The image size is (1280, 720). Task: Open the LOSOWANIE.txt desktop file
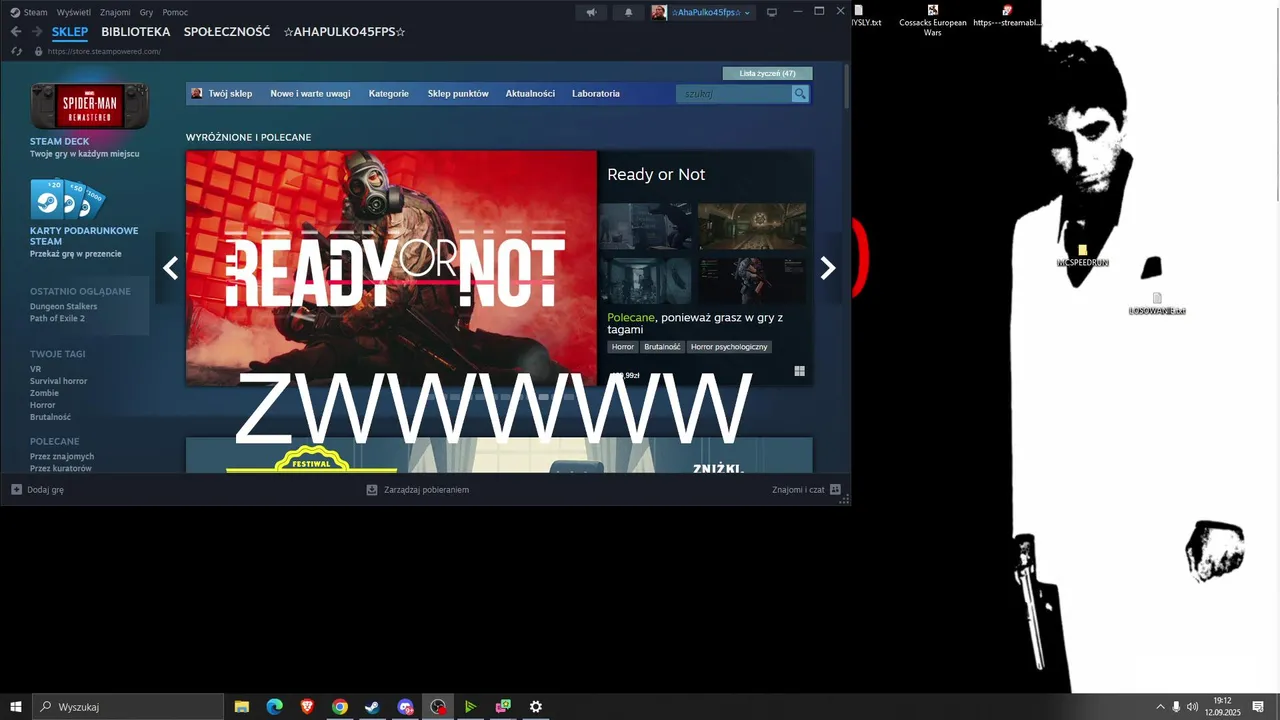[1157, 304]
